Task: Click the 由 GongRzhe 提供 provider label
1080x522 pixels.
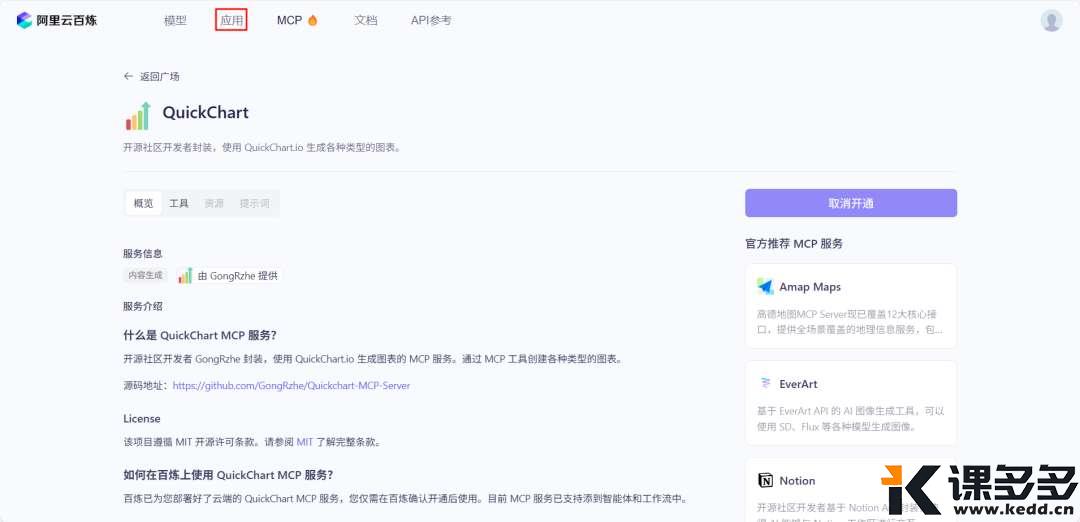Action: point(238,275)
